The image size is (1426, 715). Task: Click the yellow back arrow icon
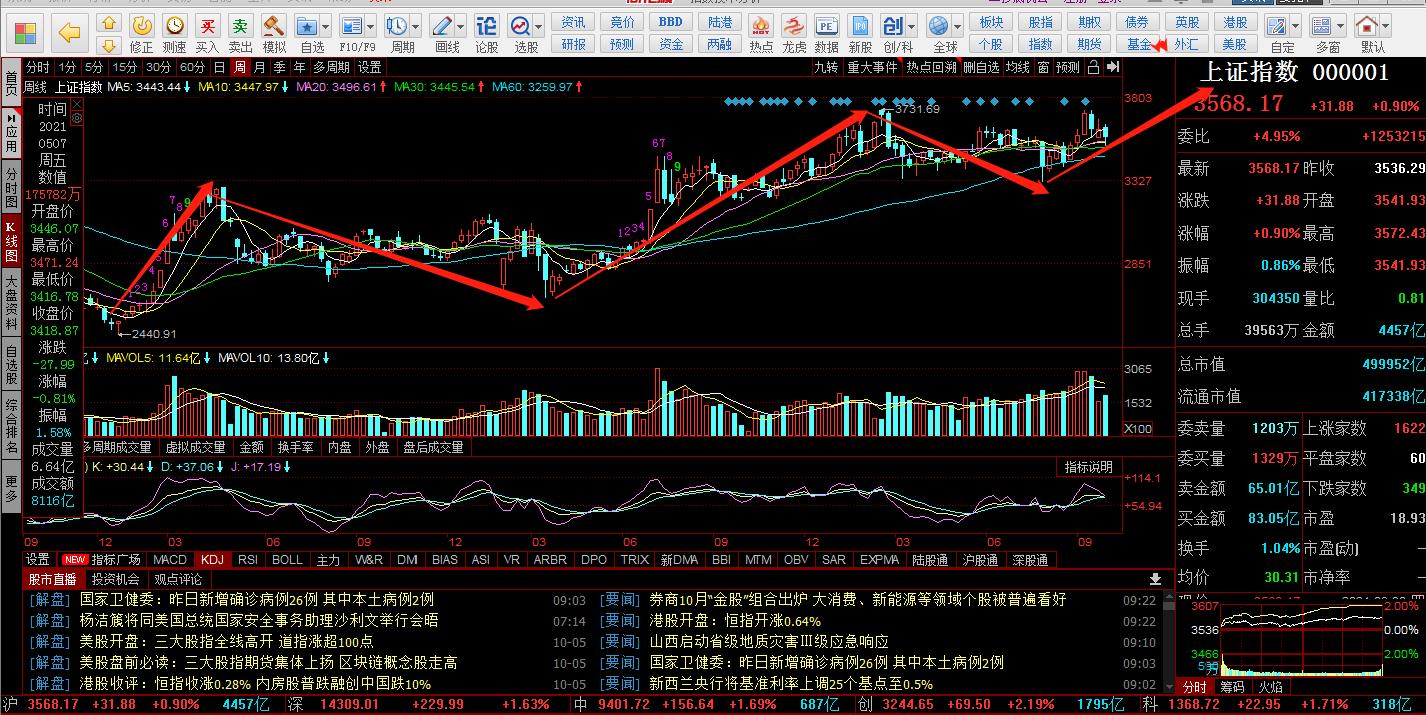(x=69, y=33)
